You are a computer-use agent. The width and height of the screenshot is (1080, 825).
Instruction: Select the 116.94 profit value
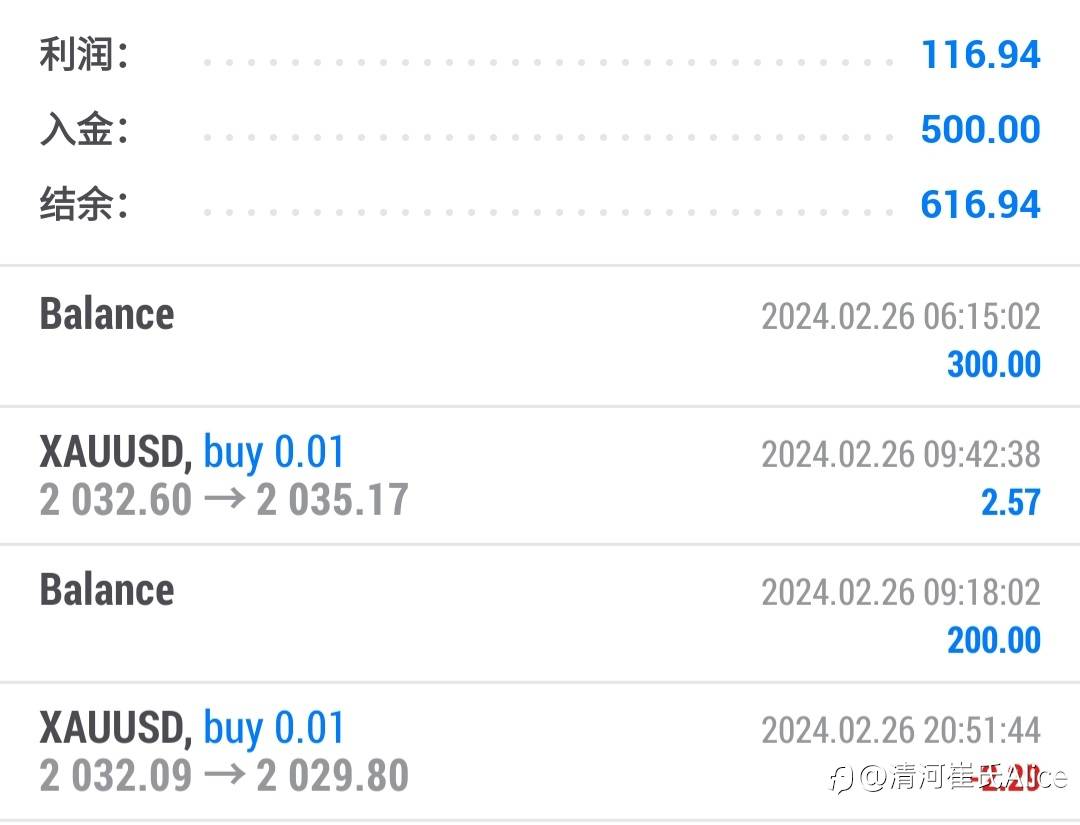[980, 54]
